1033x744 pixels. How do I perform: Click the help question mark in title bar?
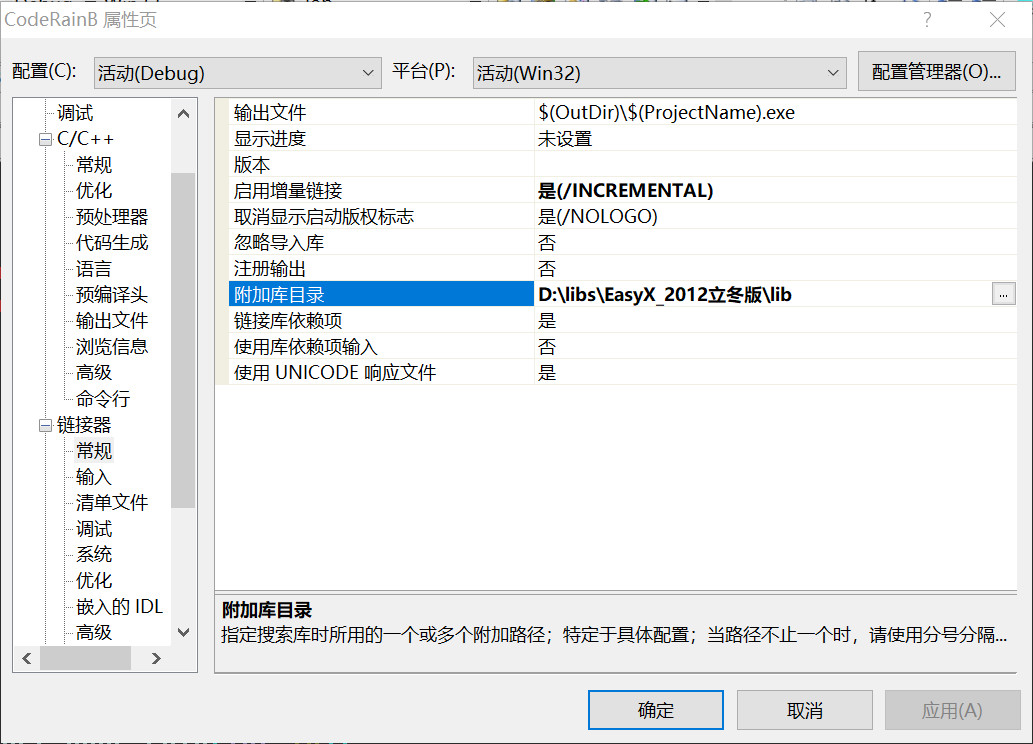point(927,20)
